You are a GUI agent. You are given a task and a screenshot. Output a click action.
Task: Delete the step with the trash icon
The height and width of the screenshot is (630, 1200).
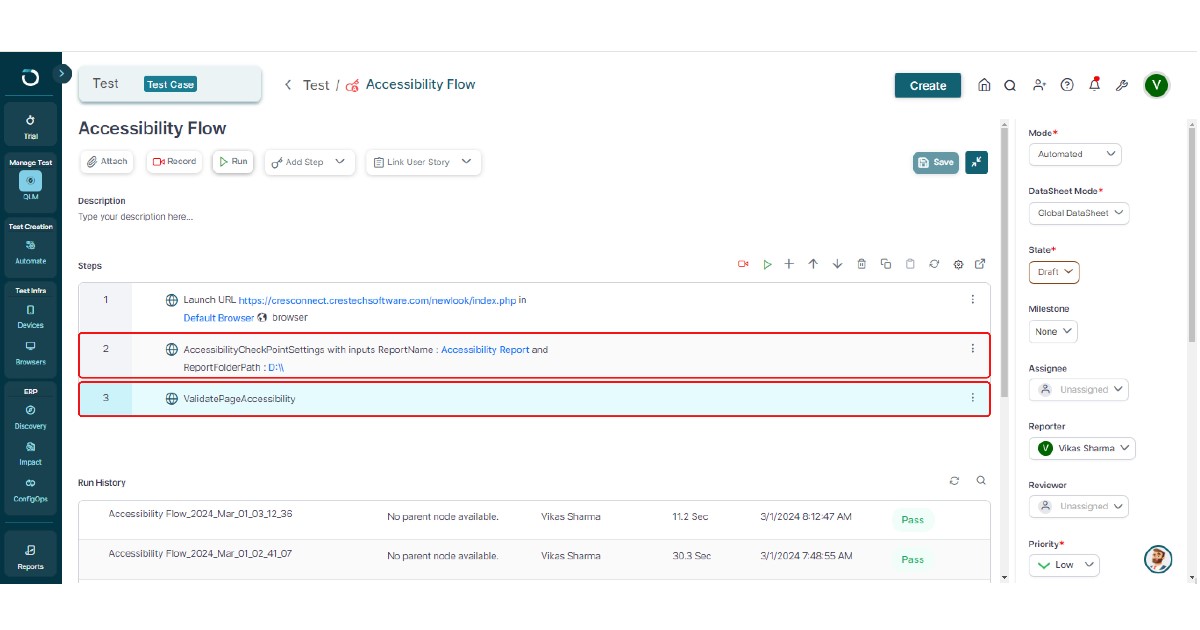point(862,264)
